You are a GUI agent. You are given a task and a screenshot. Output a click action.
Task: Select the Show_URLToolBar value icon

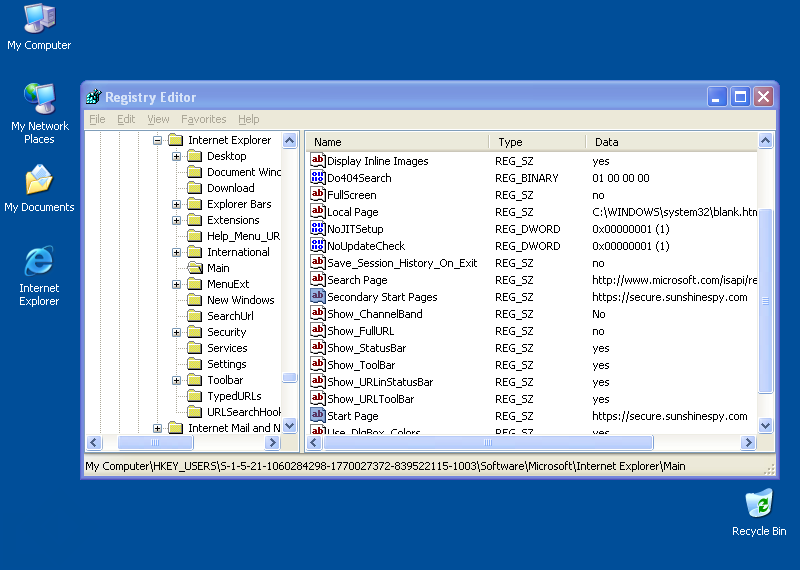pos(317,399)
